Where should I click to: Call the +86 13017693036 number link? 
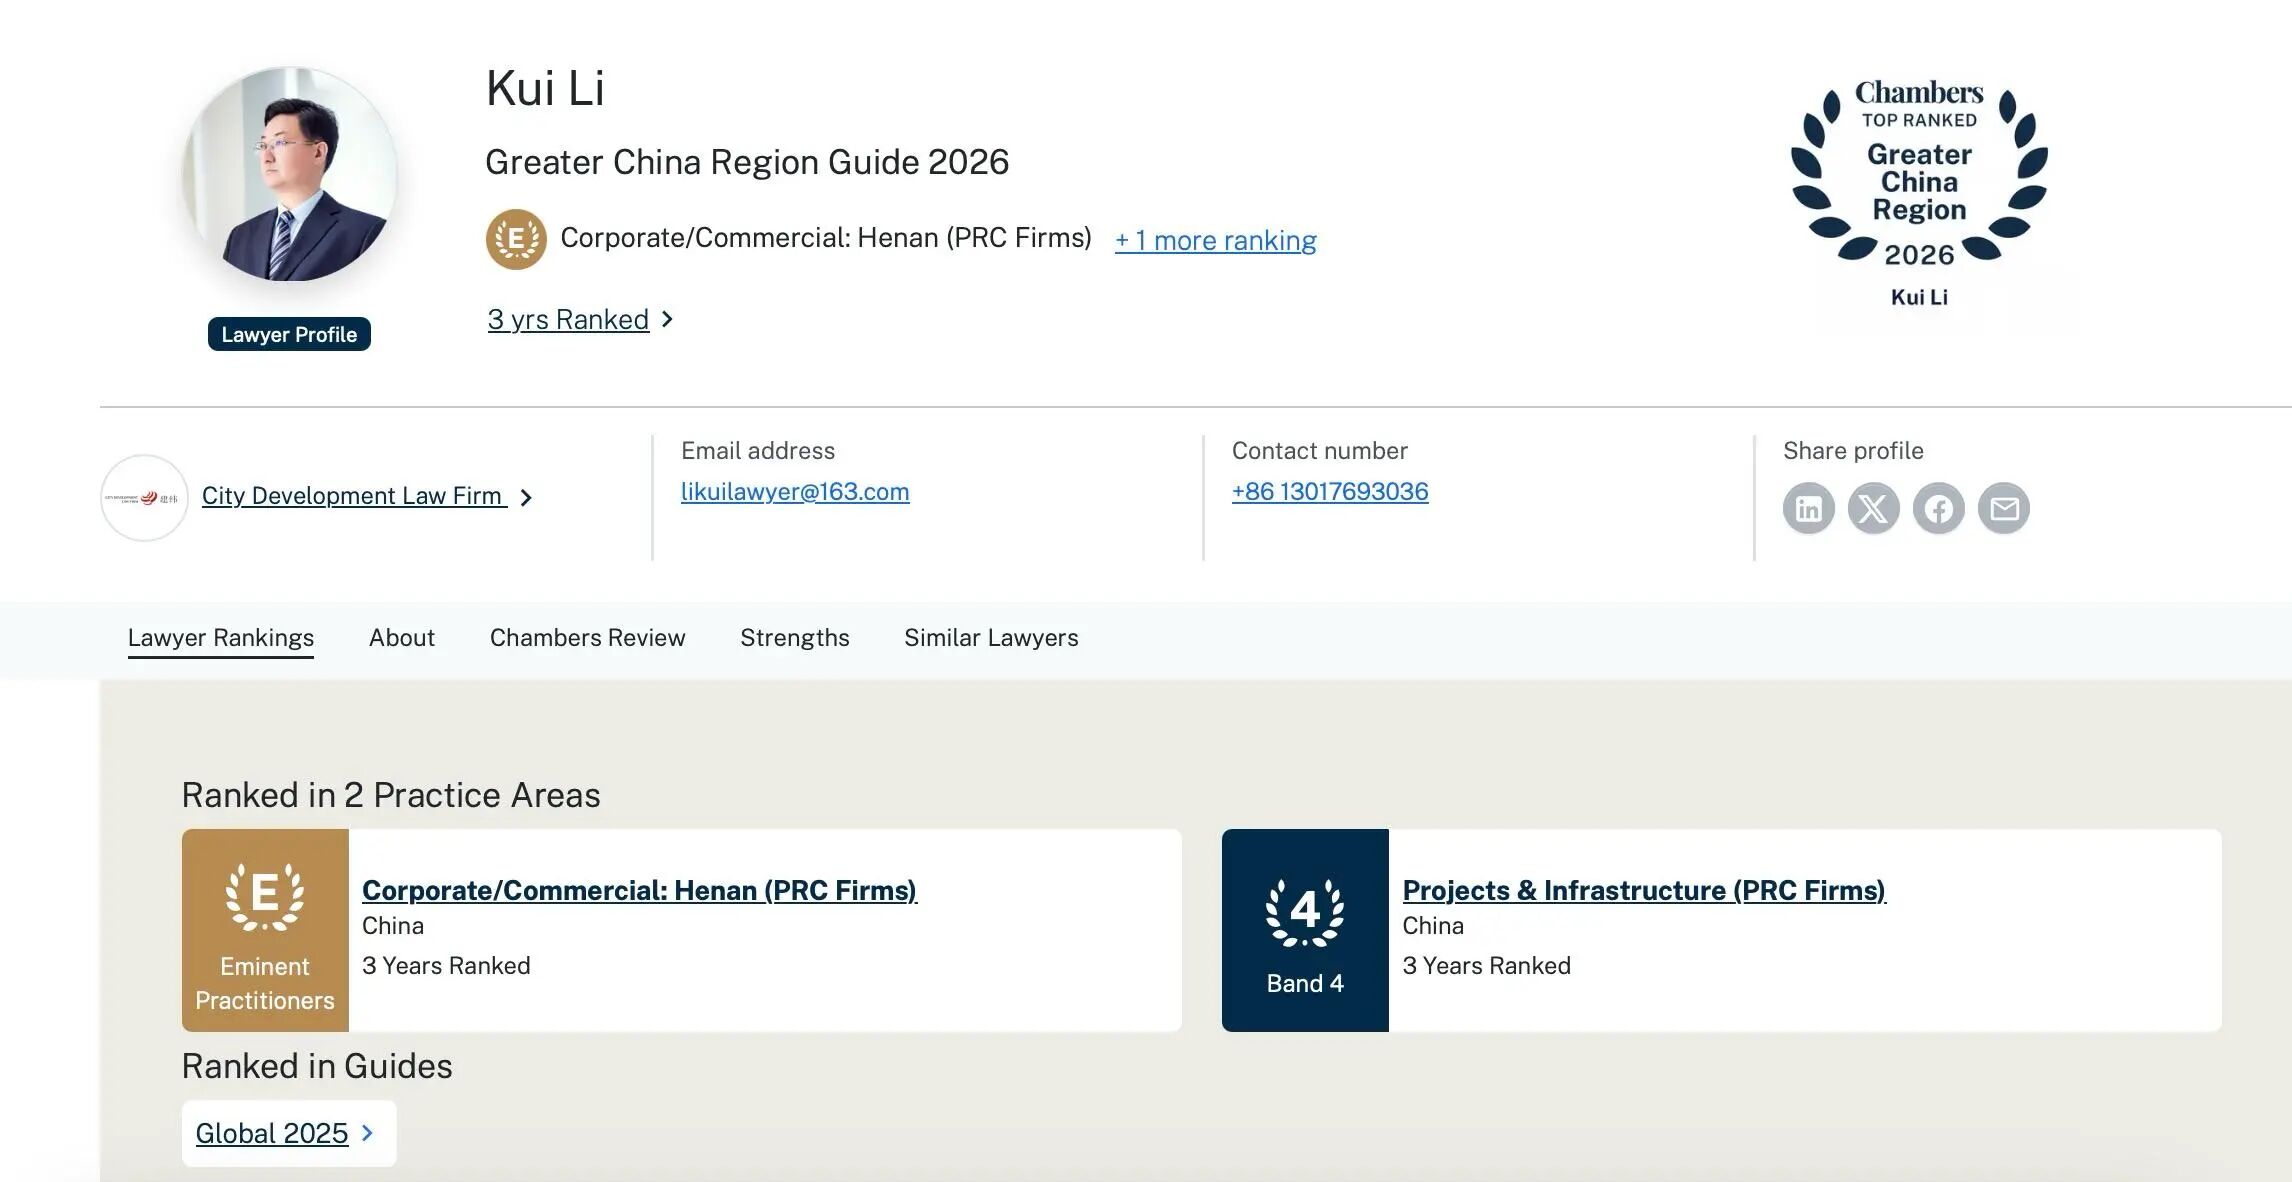tap(1329, 492)
